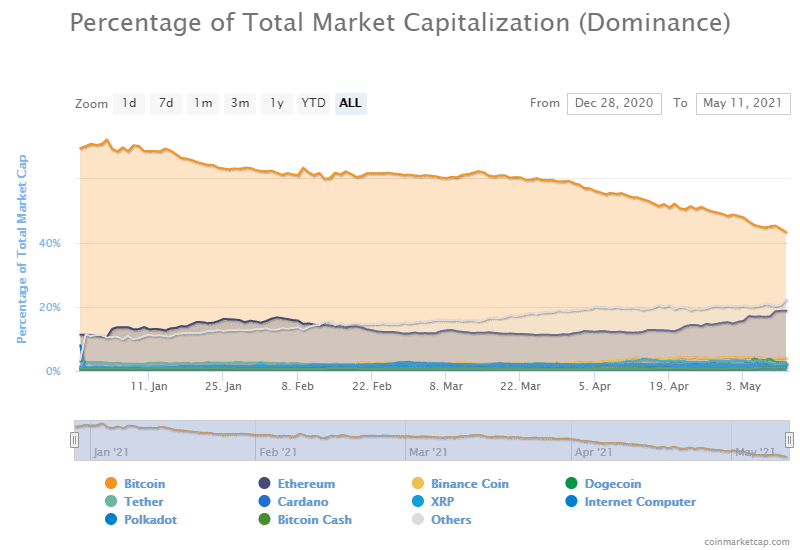Set zoom range to 1d
The width and height of the screenshot is (800, 550).
click(129, 104)
